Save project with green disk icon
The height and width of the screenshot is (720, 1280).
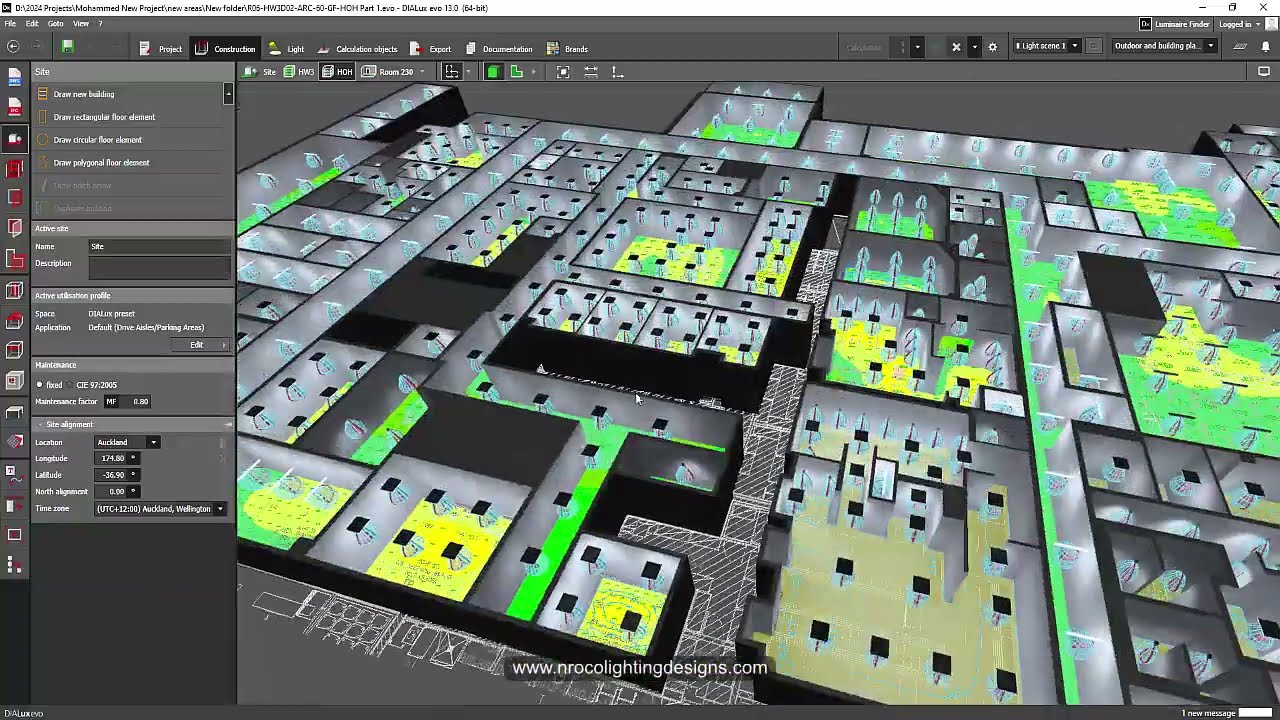tap(67, 46)
